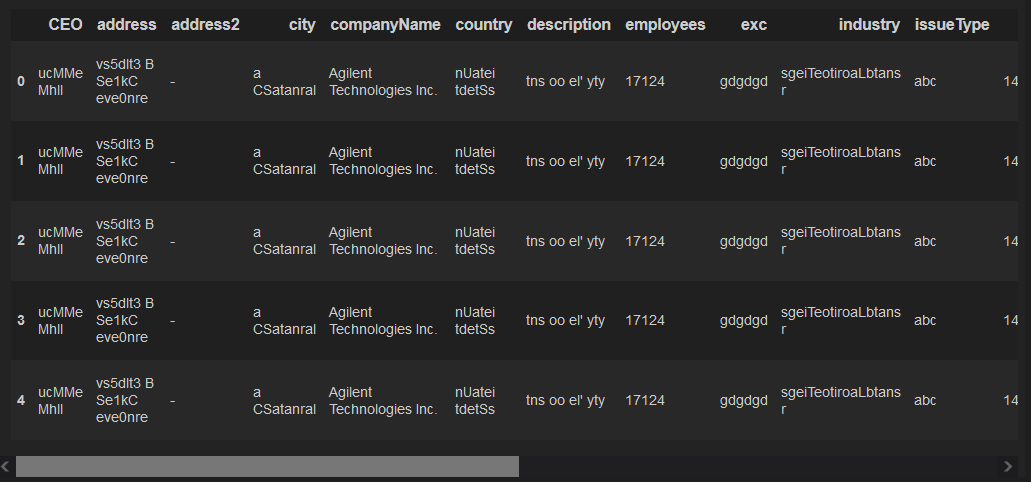Click row index 1

click(21, 161)
